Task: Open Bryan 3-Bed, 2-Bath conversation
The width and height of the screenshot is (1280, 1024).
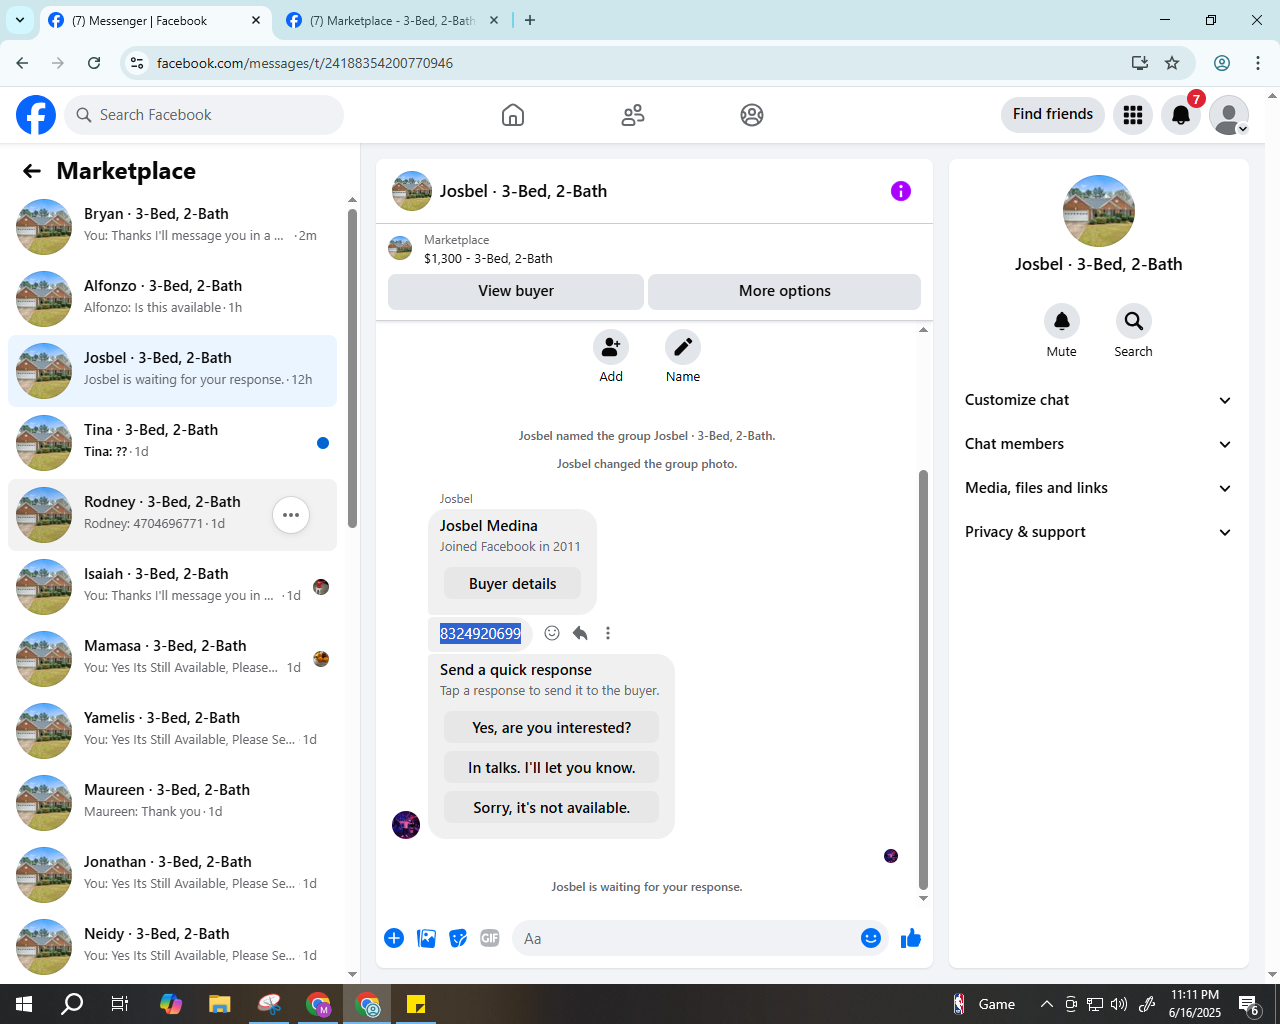Action: 172,227
